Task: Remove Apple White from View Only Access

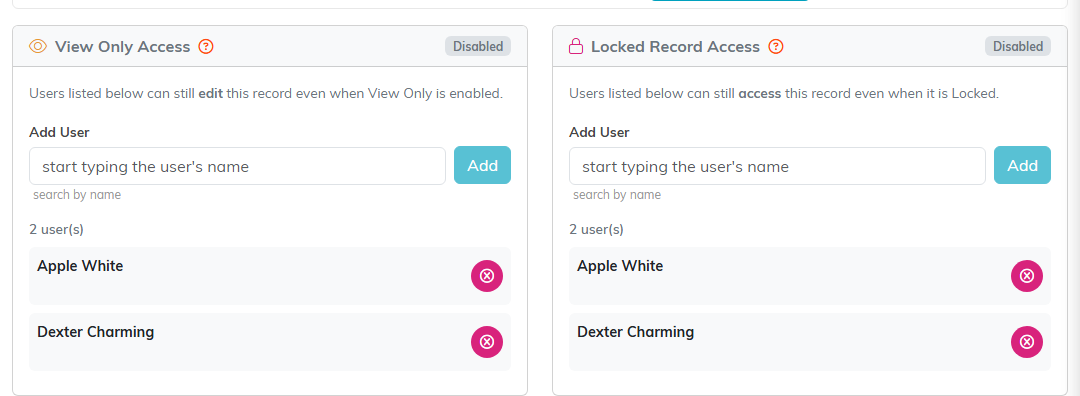Action: click(487, 276)
